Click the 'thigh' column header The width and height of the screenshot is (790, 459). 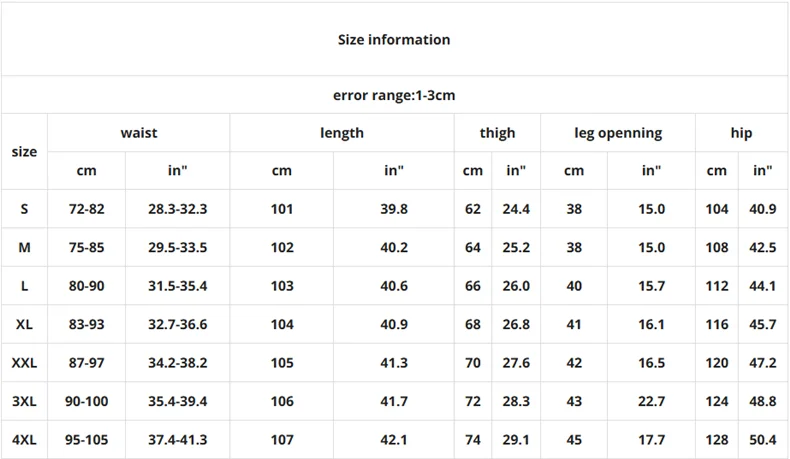pyautogui.click(x=497, y=133)
